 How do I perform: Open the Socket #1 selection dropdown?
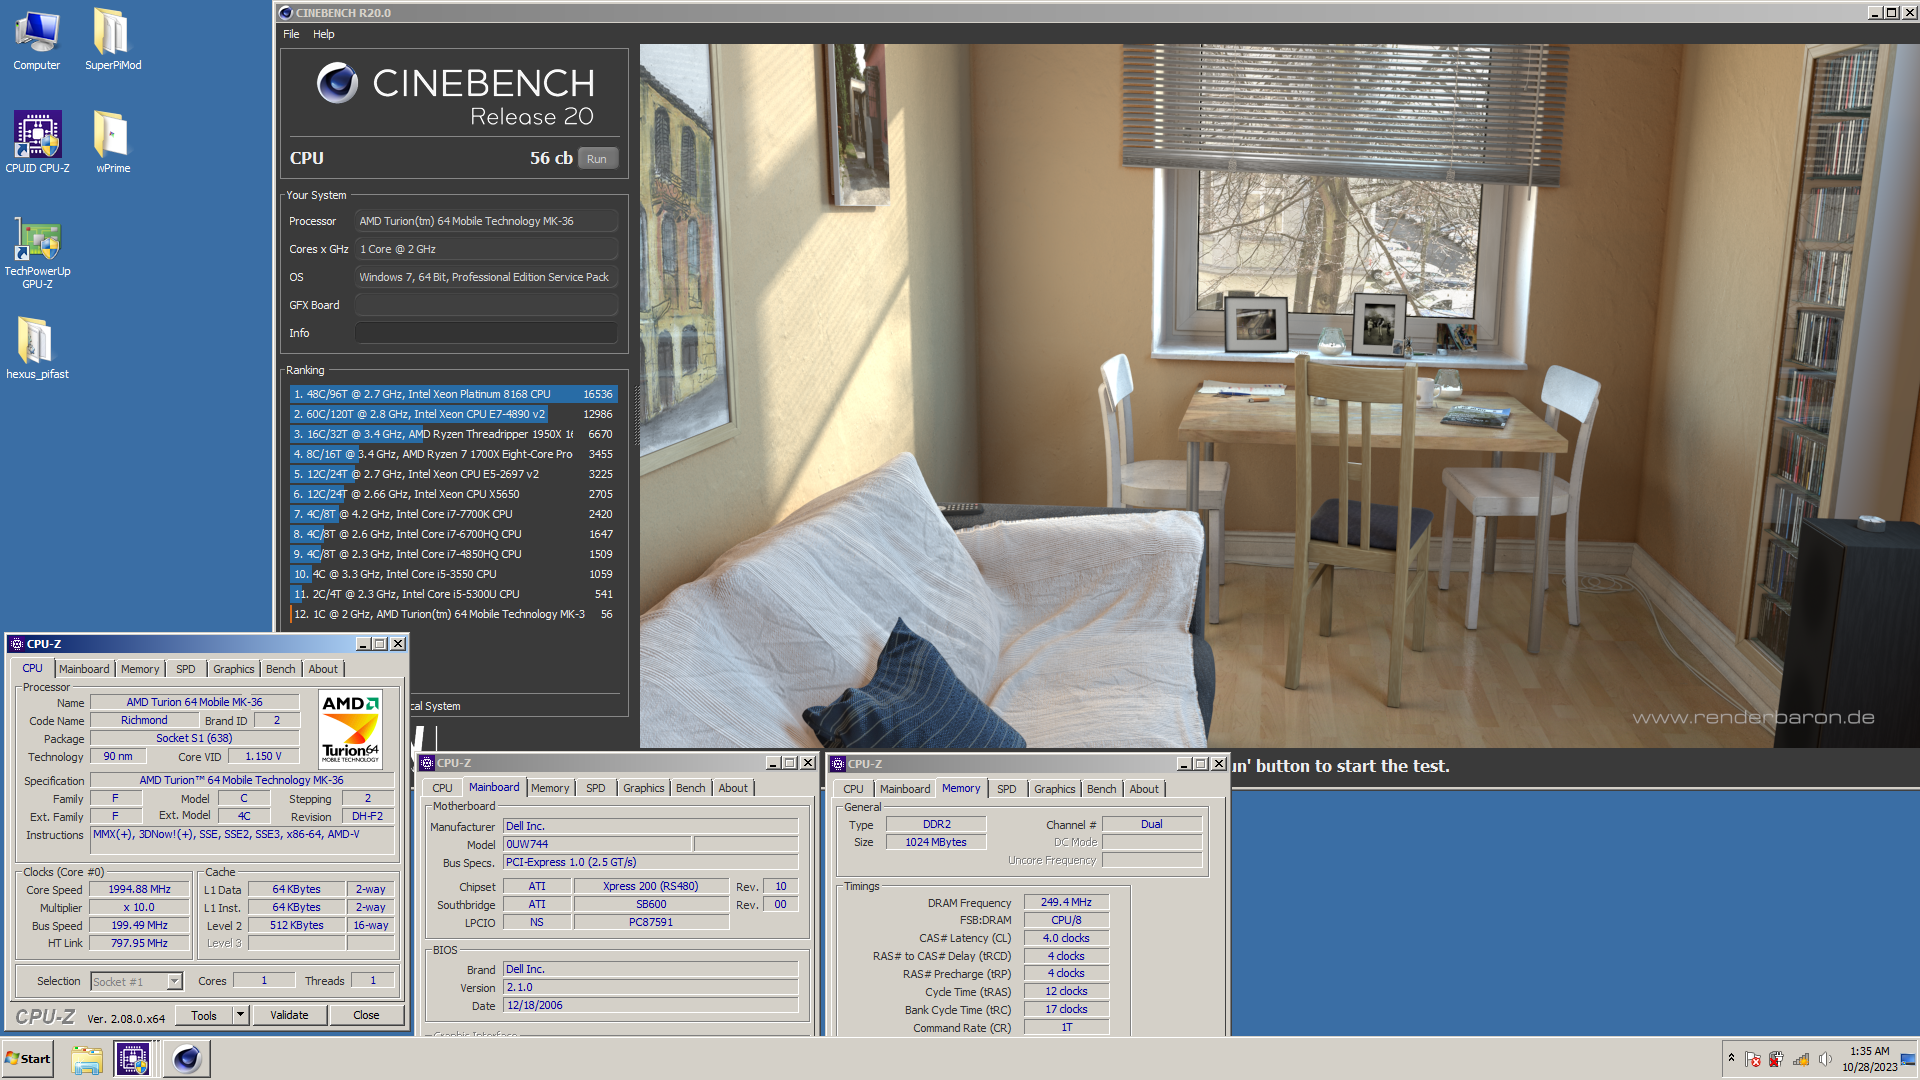click(174, 982)
